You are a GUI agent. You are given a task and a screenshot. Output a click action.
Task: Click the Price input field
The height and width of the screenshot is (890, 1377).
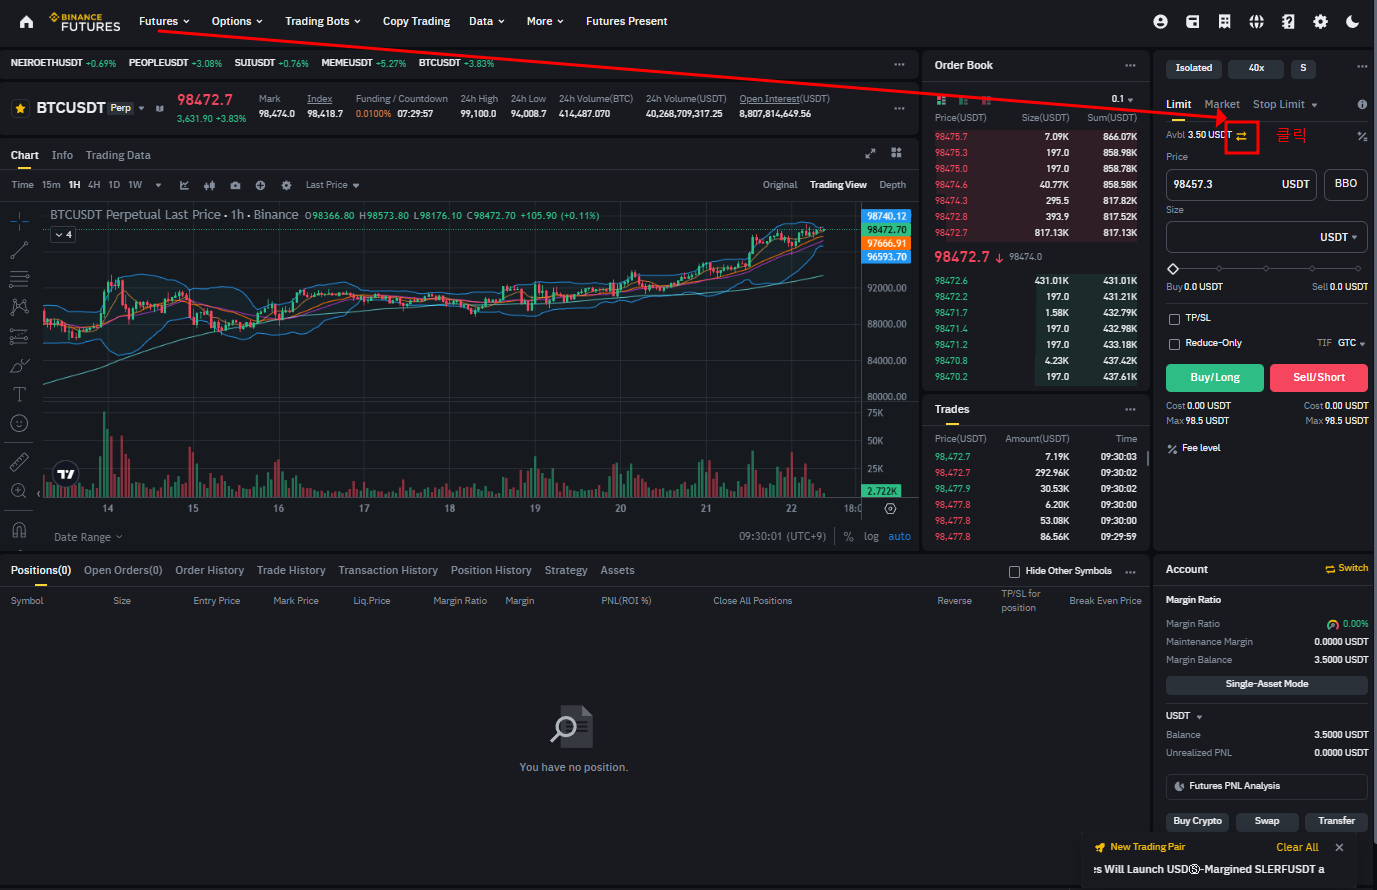[1241, 184]
